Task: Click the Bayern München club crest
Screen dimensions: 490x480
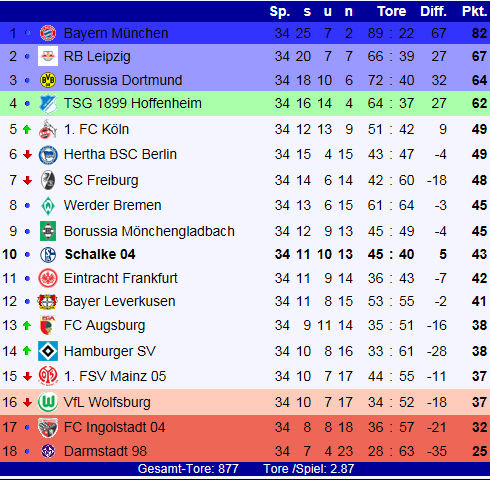Action: pyautogui.click(x=48, y=33)
